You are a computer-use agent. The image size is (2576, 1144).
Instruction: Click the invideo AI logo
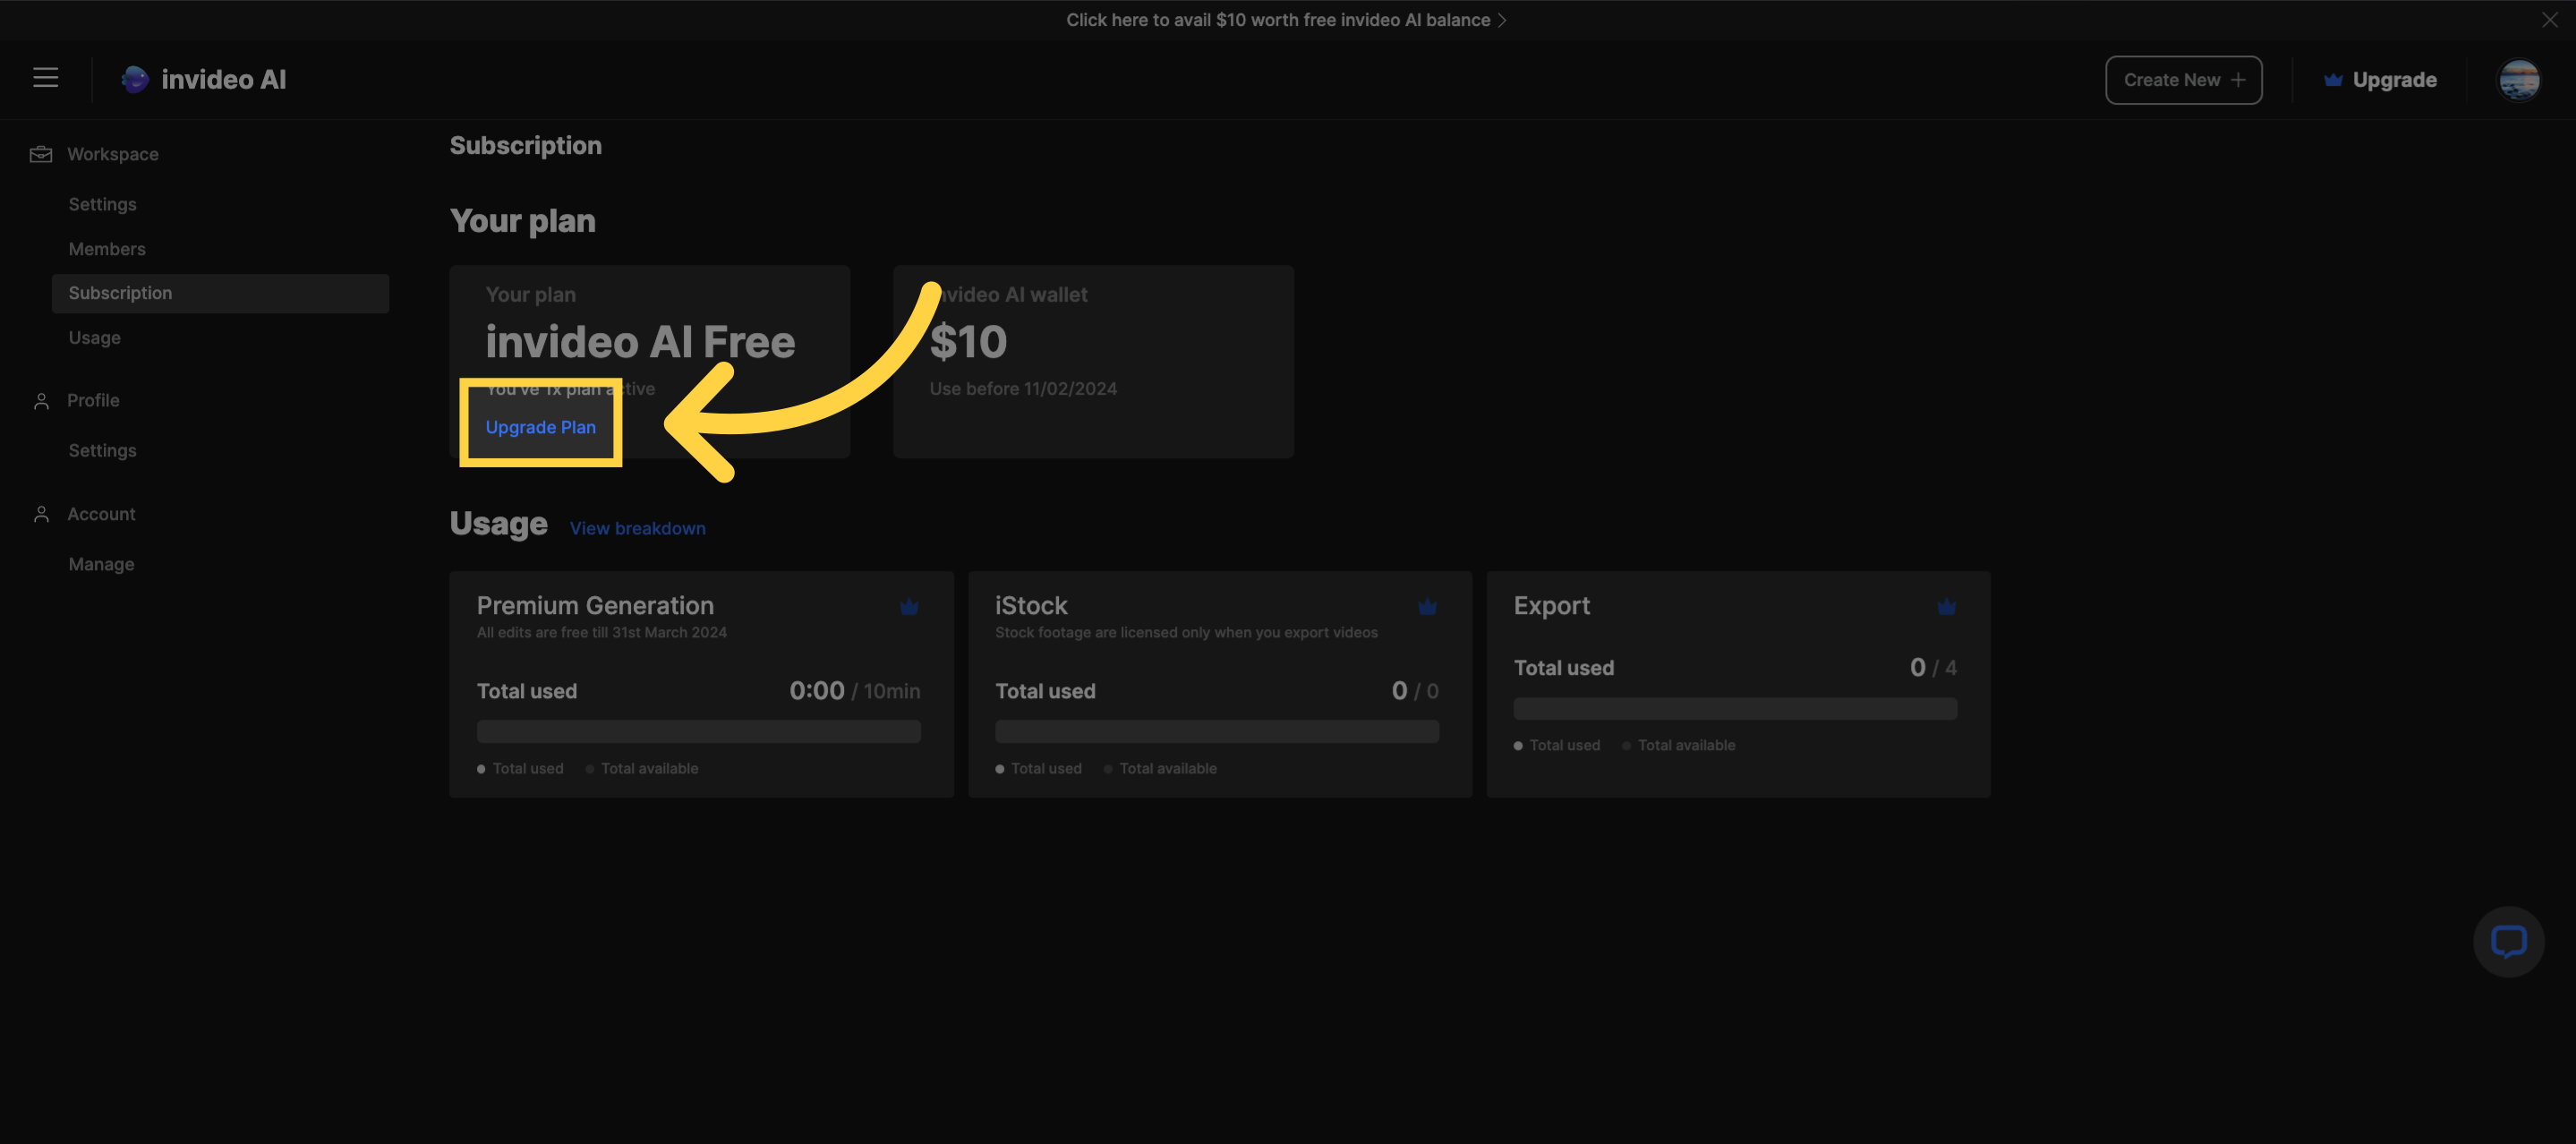[x=204, y=79]
